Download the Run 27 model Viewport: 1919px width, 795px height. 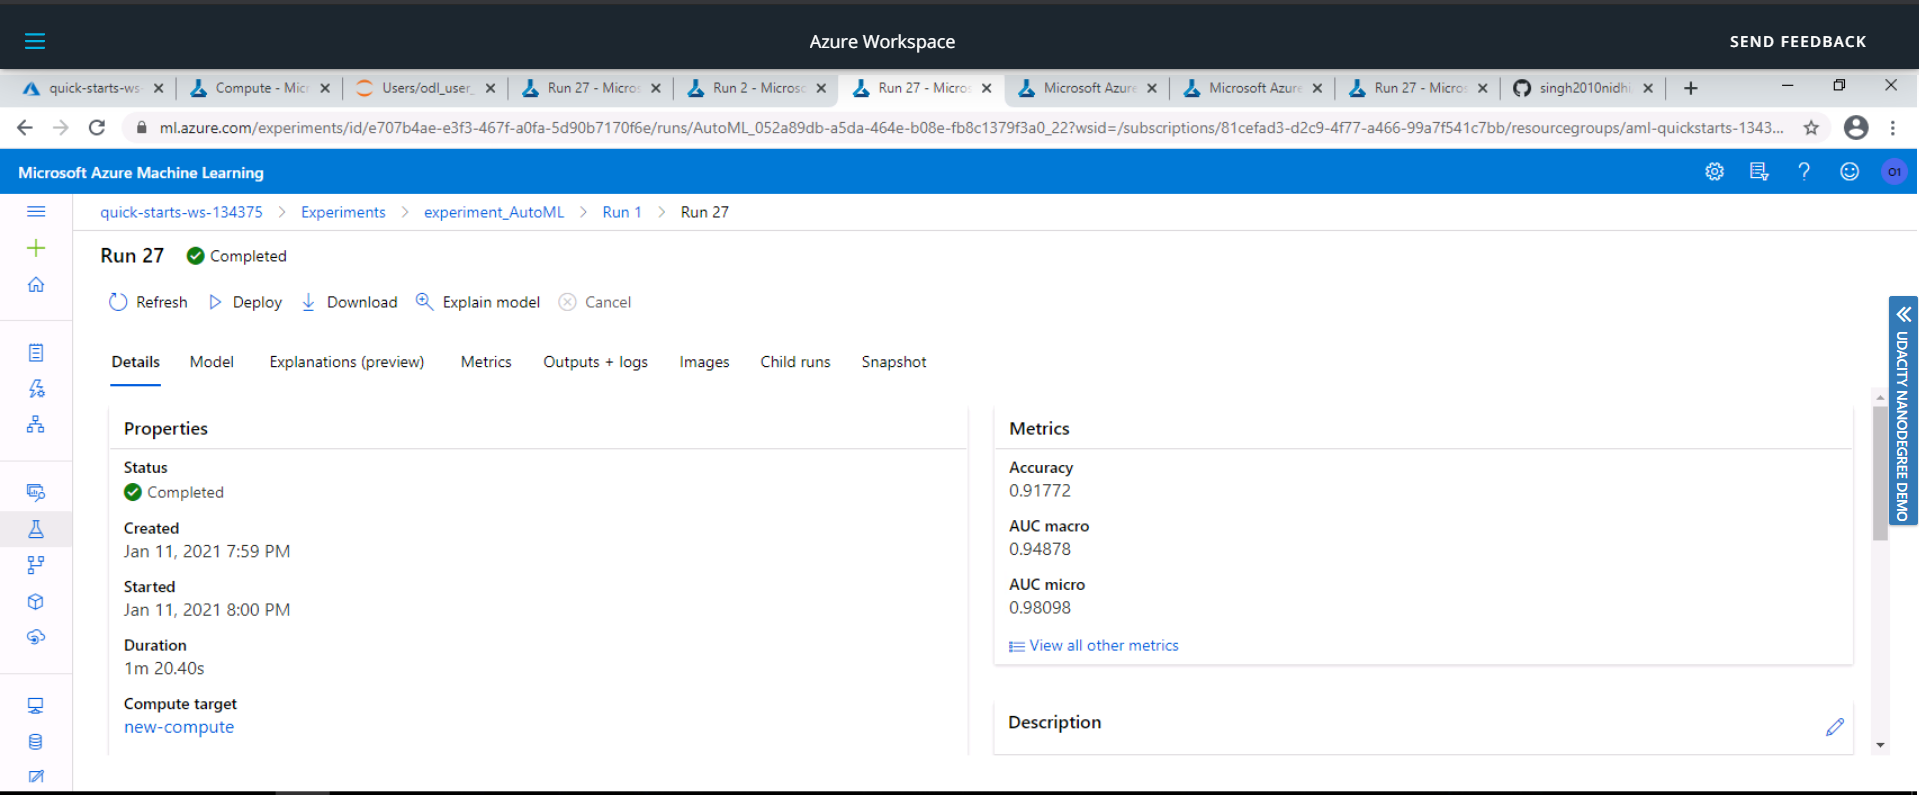point(349,302)
